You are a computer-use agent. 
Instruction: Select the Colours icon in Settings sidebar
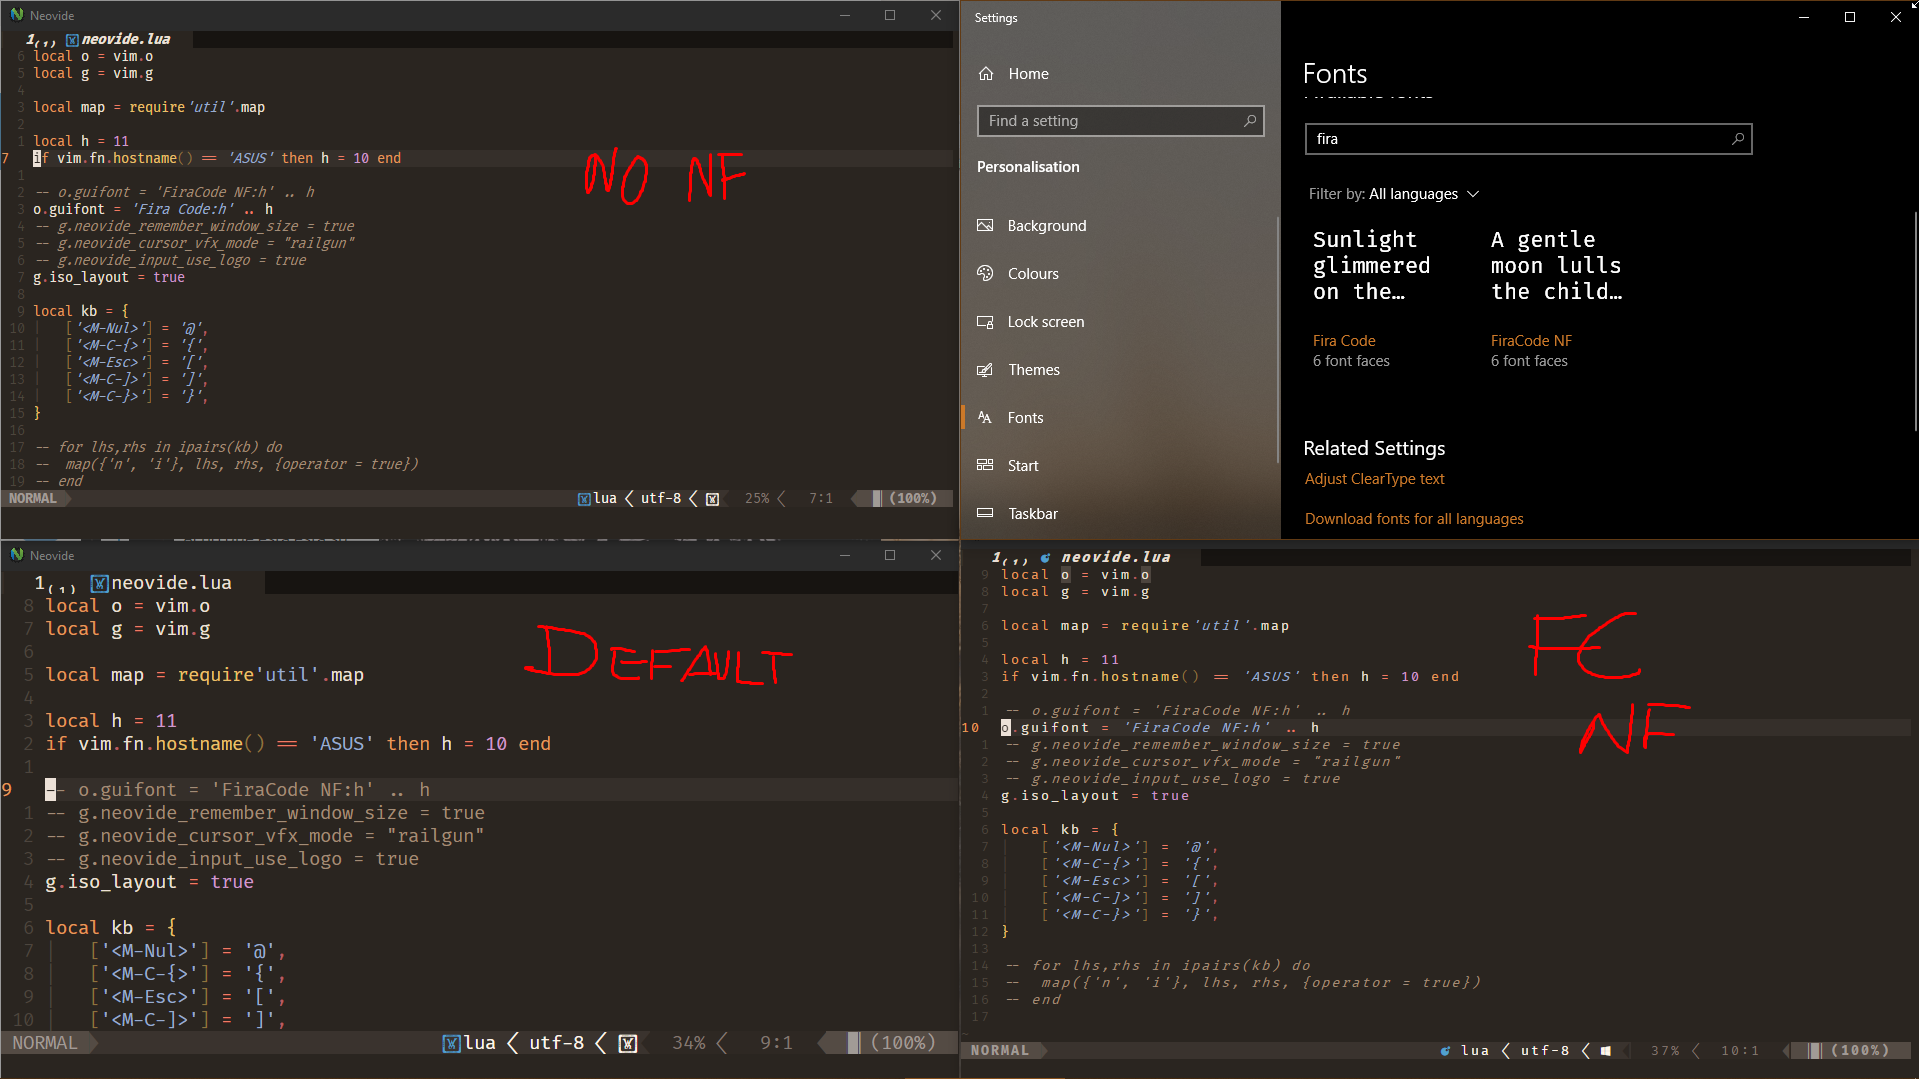(986, 273)
